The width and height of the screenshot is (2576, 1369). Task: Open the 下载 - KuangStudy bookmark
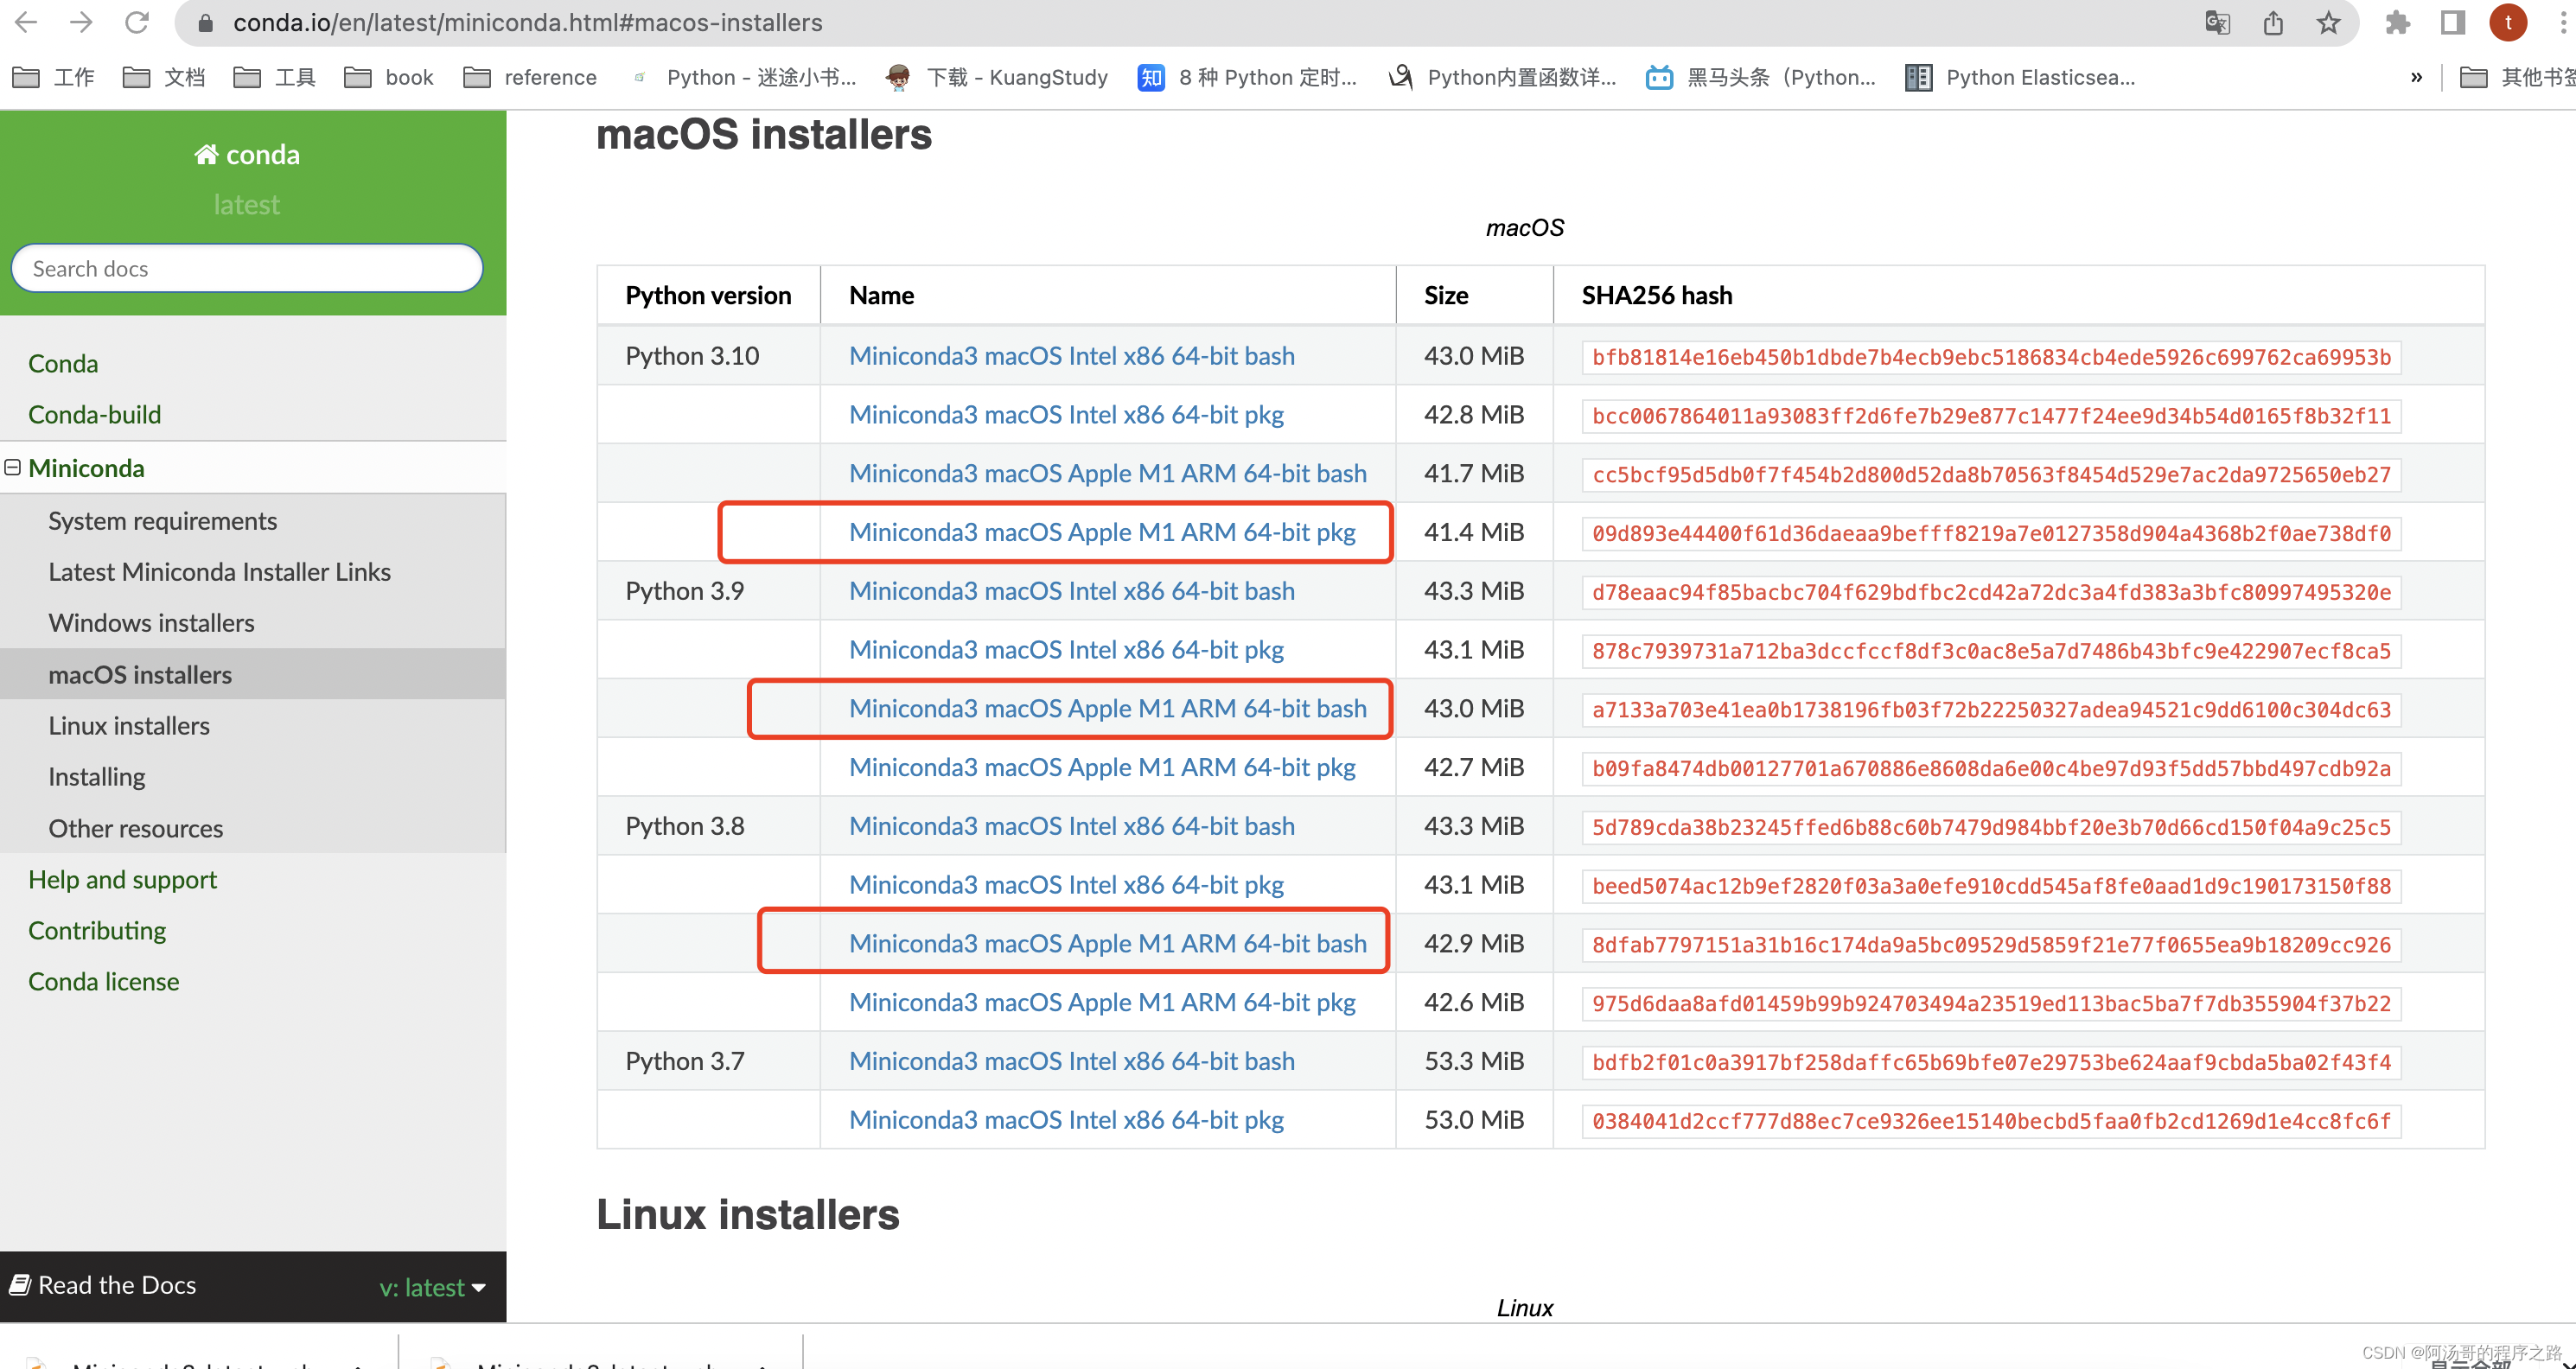pyautogui.click(x=997, y=77)
